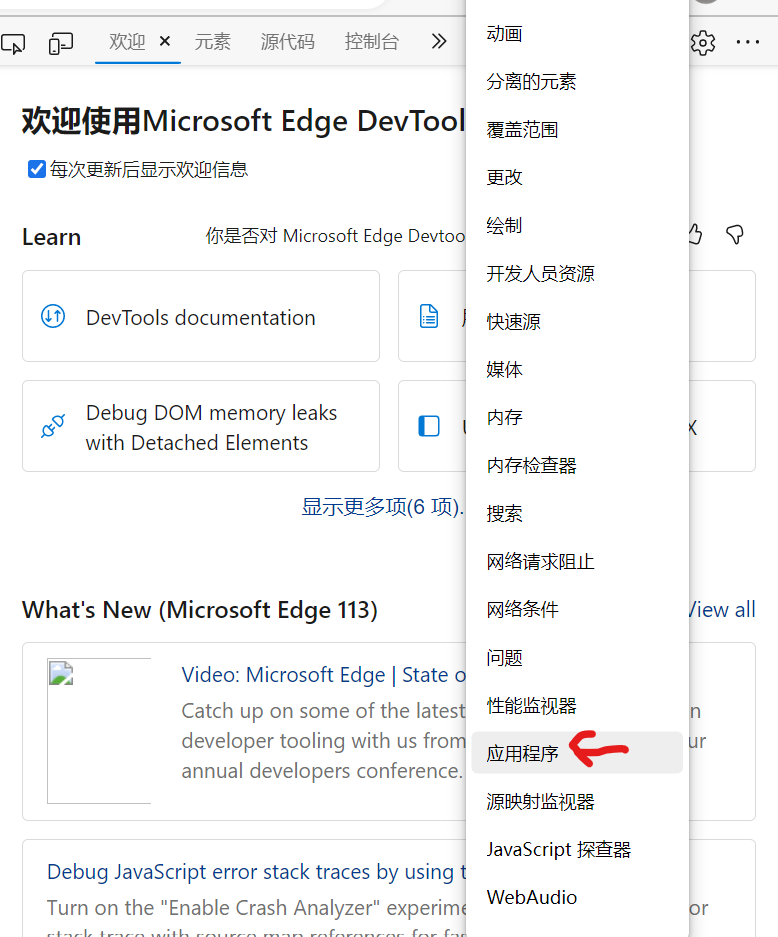Give positive feedback with the thumbs-up icon
778x937 pixels.
[694, 235]
